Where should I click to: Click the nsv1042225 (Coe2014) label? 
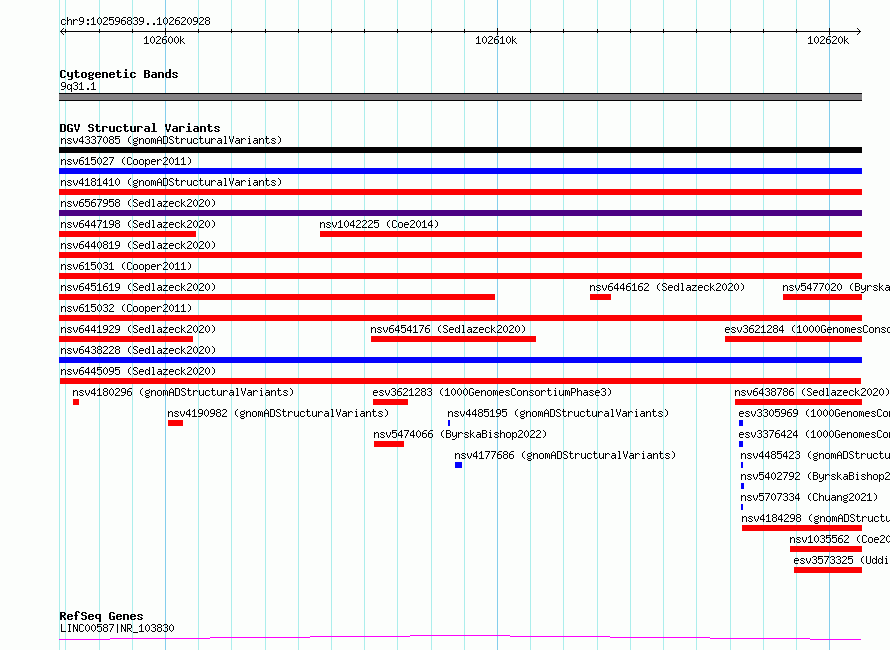(379, 224)
